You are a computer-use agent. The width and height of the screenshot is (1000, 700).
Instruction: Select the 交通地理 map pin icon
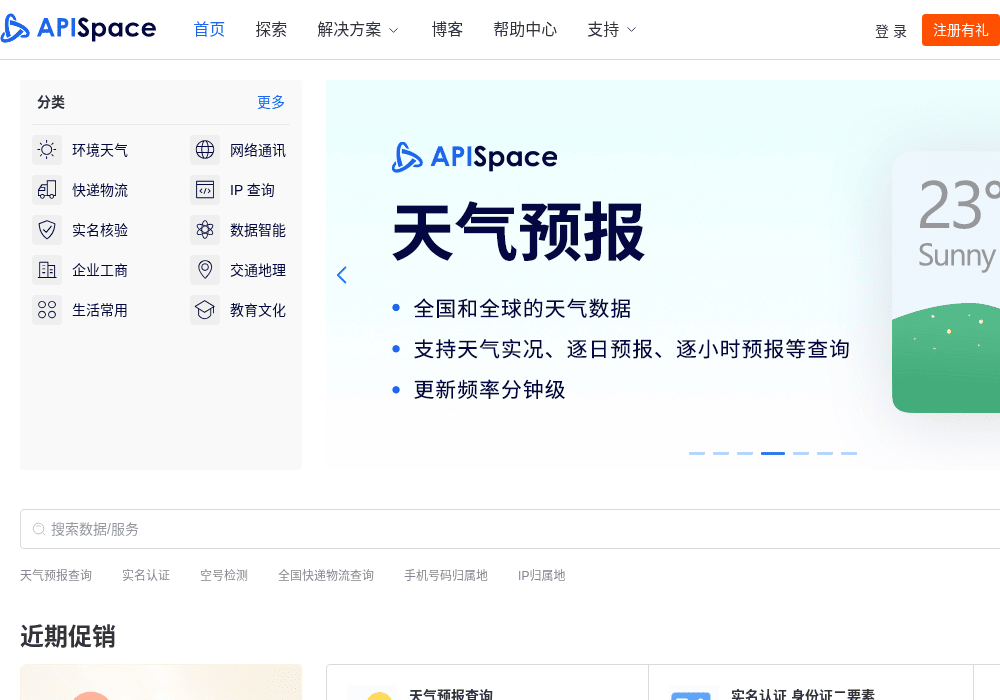(x=205, y=270)
